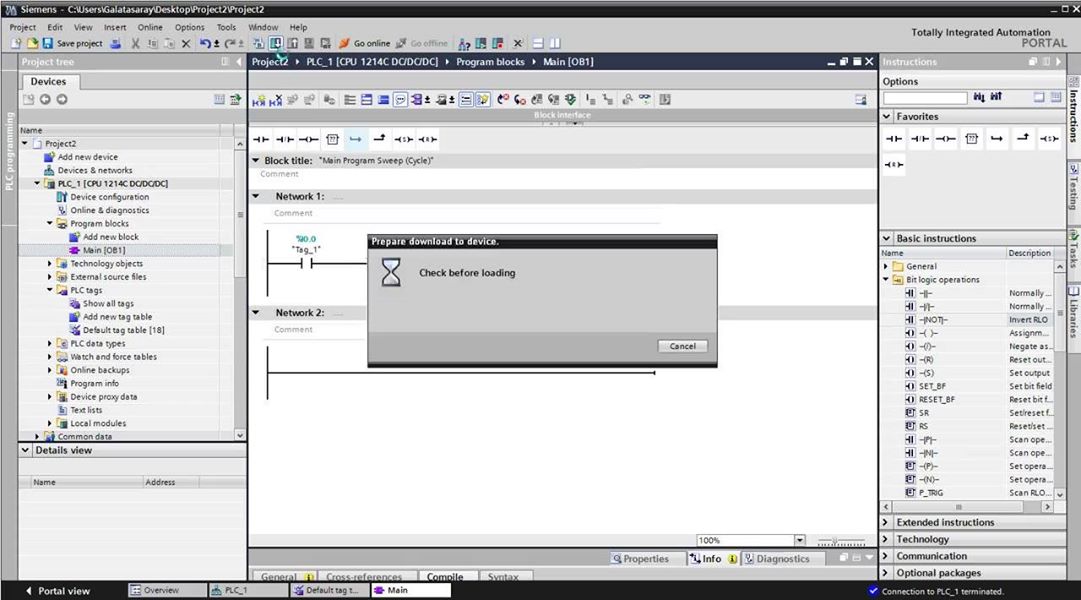Image resolution: width=1081 pixels, height=600 pixels.
Task: Click the search up icon in Instructions Options
Action: click(x=996, y=97)
